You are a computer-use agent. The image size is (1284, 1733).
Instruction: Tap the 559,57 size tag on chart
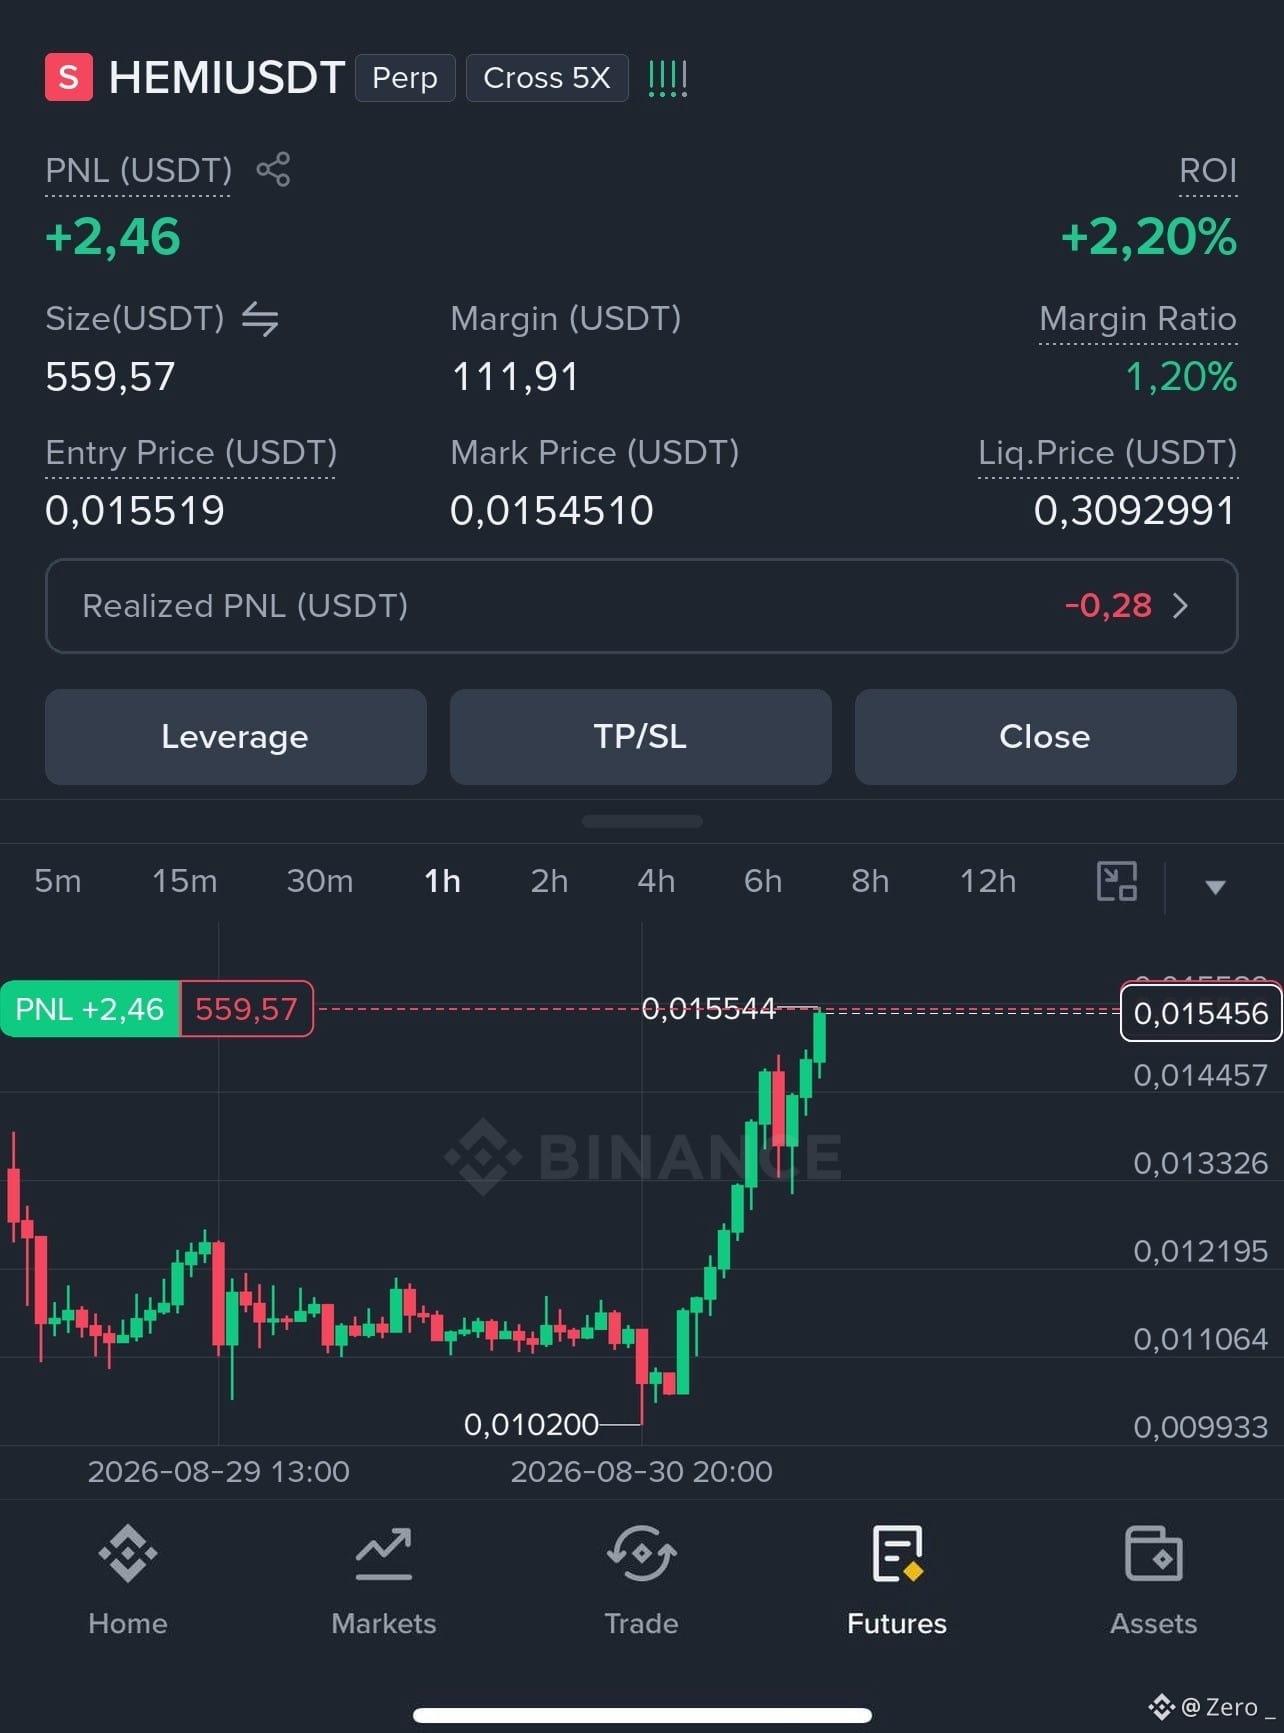(247, 1009)
